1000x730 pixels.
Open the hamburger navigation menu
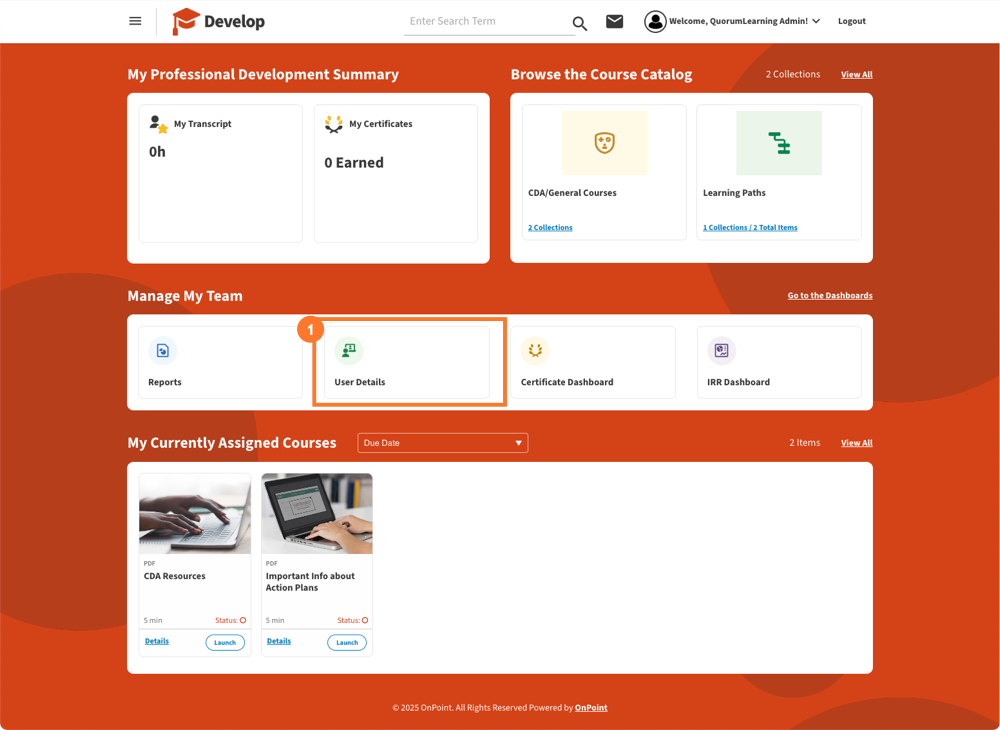(x=135, y=21)
